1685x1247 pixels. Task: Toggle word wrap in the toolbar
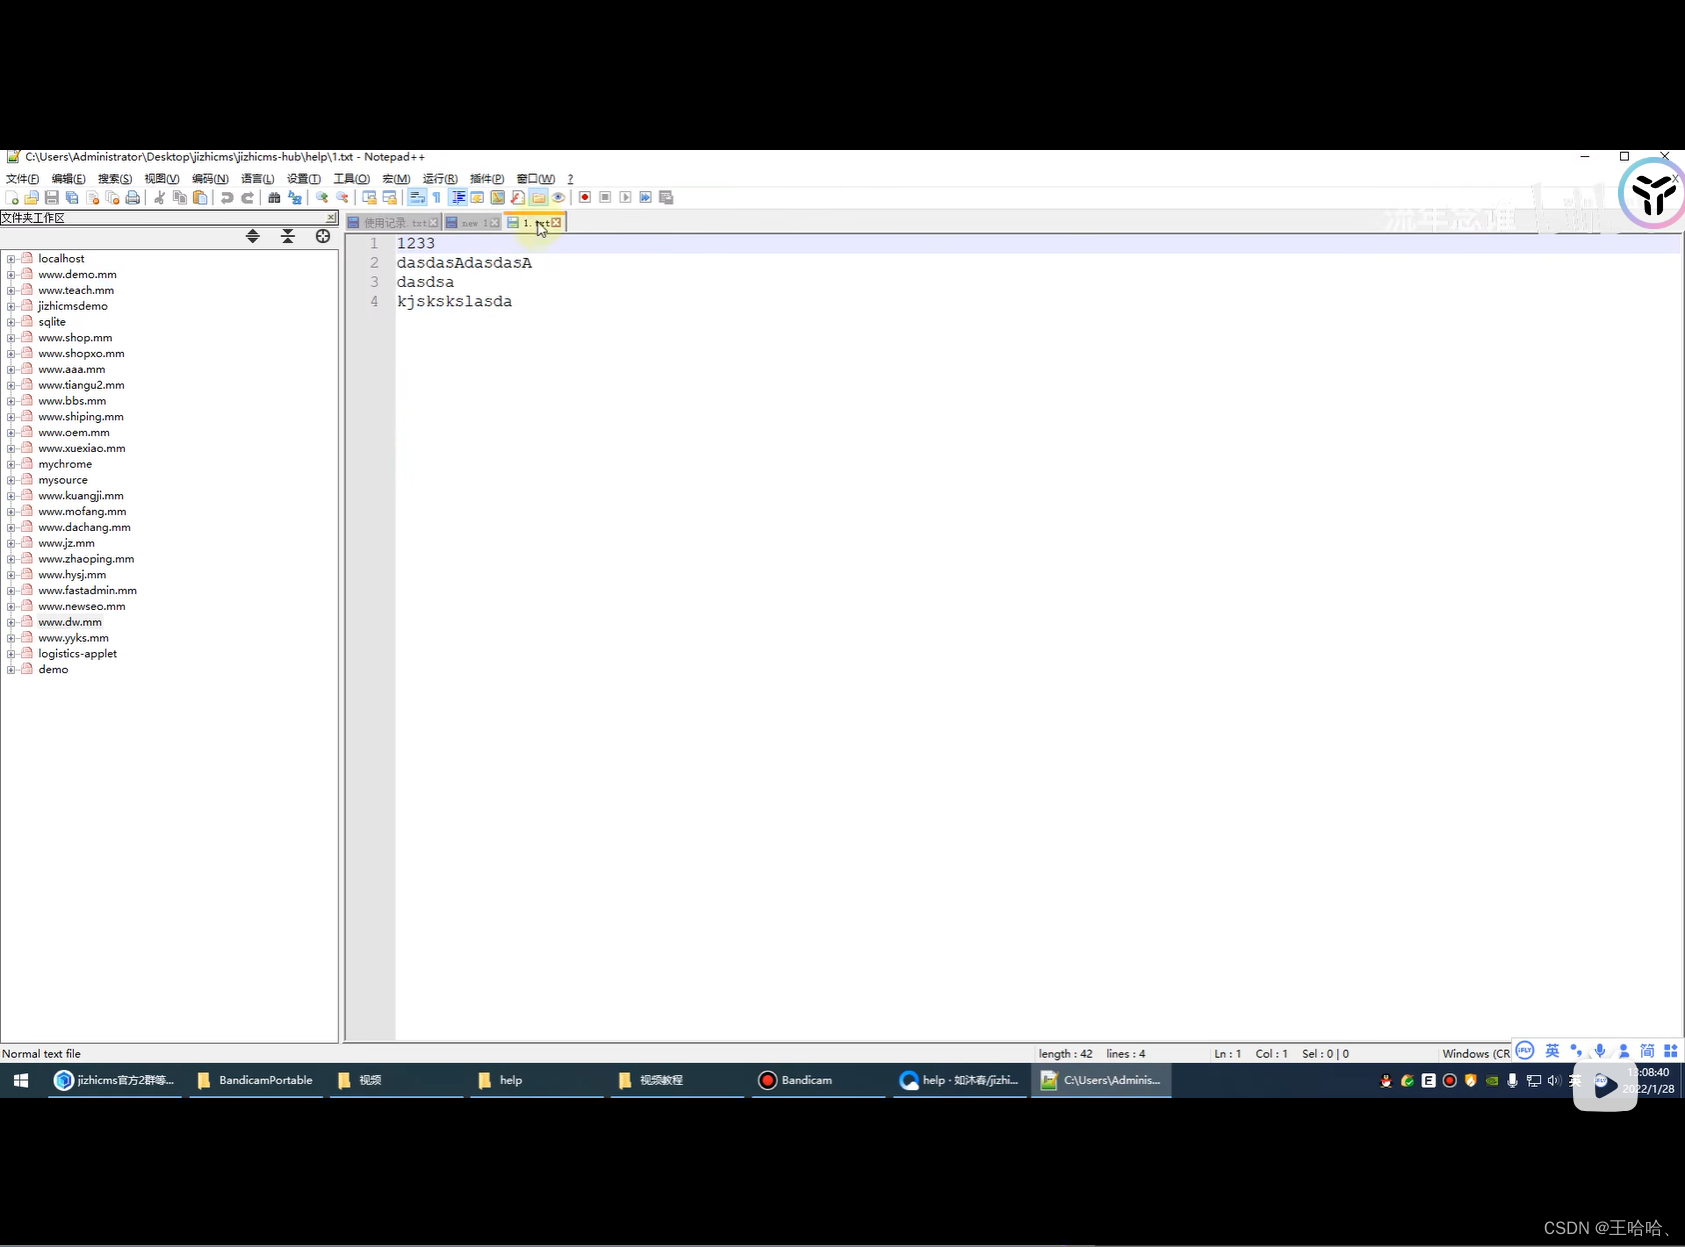[417, 197]
